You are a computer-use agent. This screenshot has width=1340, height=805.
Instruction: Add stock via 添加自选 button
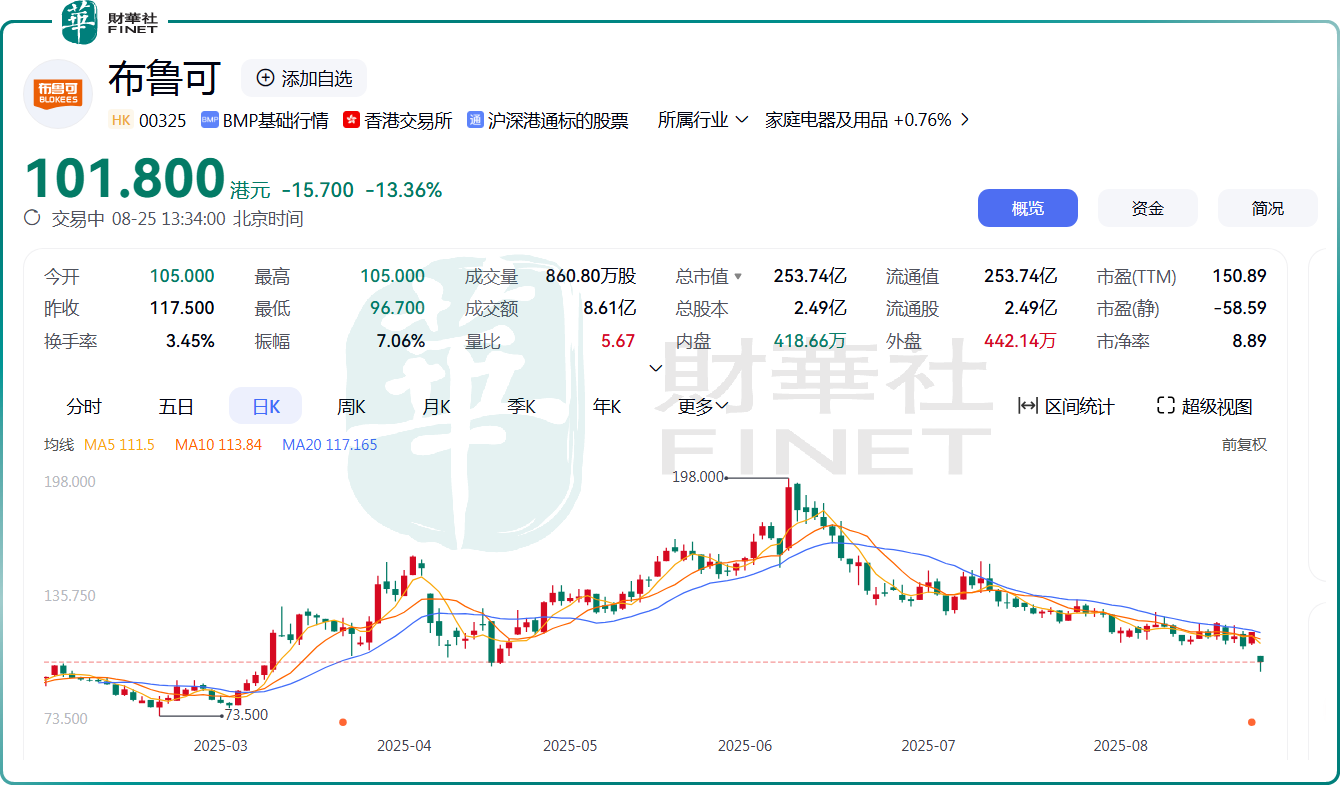pyautogui.click(x=304, y=78)
